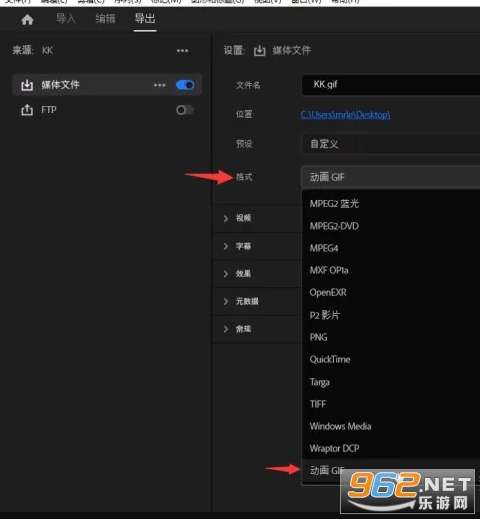The width and height of the screenshot is (480, 519).
Task: Open 媒体文件 row options ellipsis
Action: coord(160,85)
